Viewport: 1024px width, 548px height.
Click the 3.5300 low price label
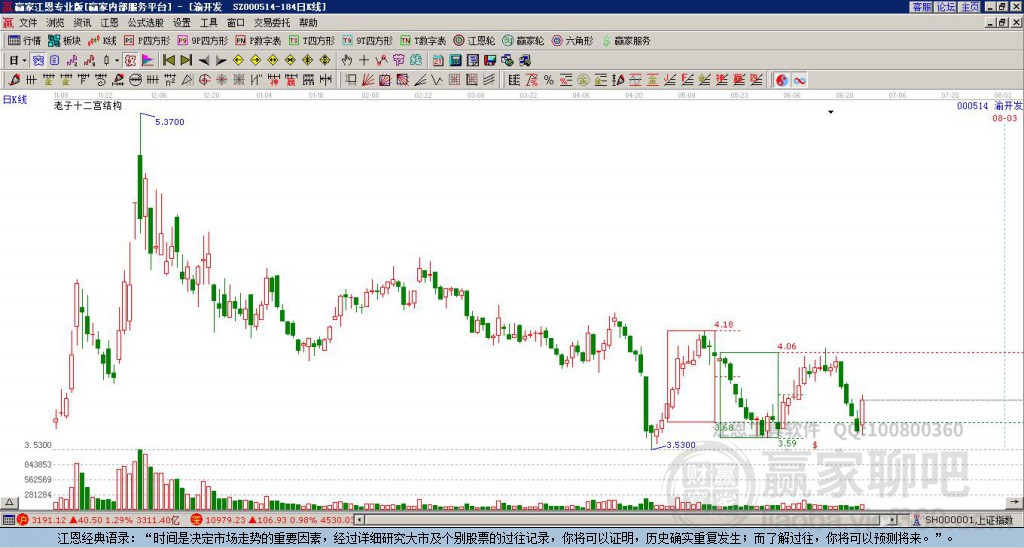pyautogui.click(x=680, y=445)
